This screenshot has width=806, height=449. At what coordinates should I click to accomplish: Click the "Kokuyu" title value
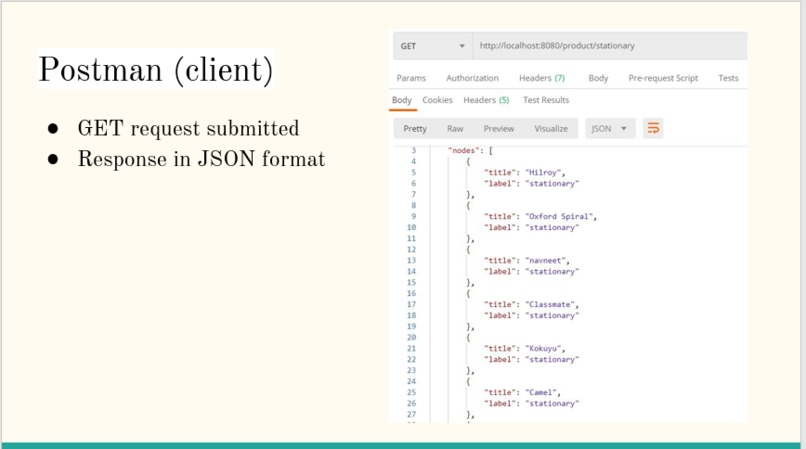pyautogui.click(x=543, y=349)
